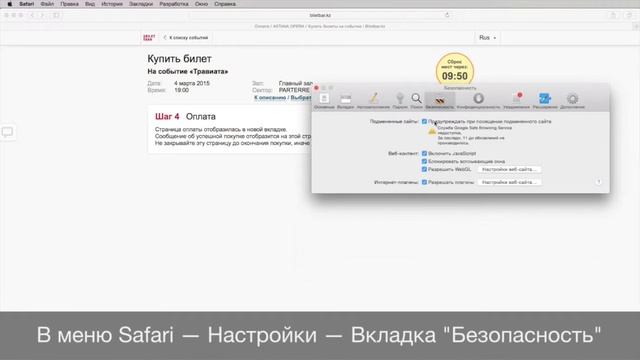Open the Extensions puzzle-piece preferences tab
Screen dimensions: 640x360
click(545, 101)
